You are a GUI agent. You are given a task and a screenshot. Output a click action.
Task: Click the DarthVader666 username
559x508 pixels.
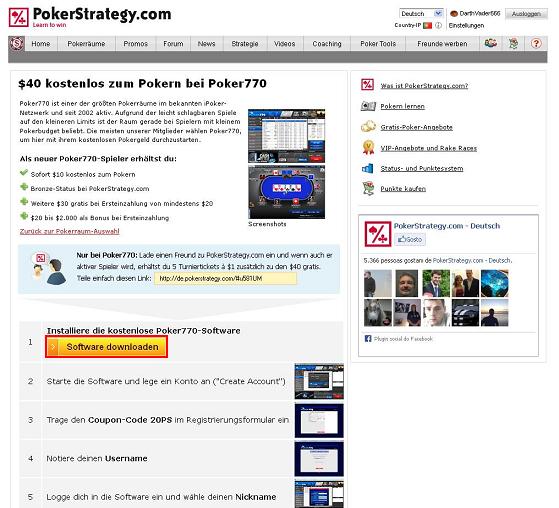pos(479,14)
